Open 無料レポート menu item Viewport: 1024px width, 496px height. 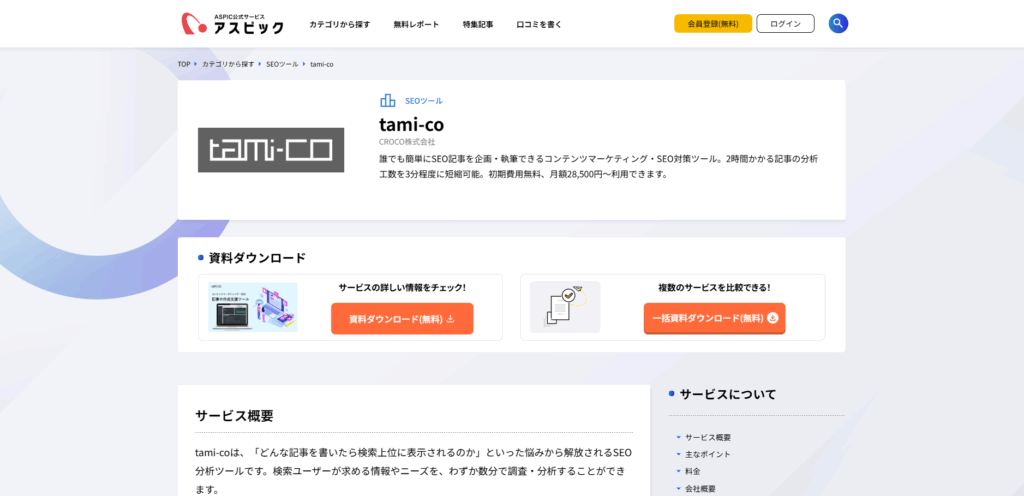(x=416, y=24)
